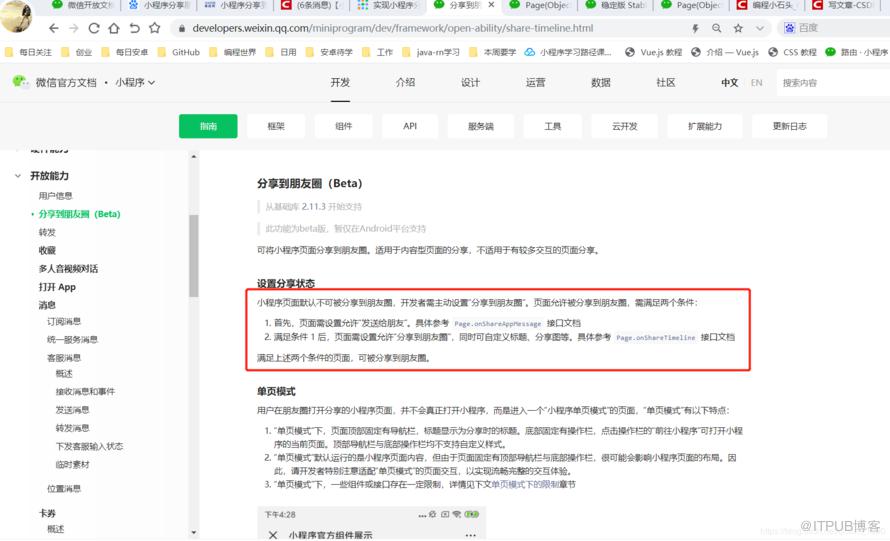This screenshot has height=541, width=890.
Task: Open the magnifier zoom icon in address bar
Action: (x=717, y=28)
